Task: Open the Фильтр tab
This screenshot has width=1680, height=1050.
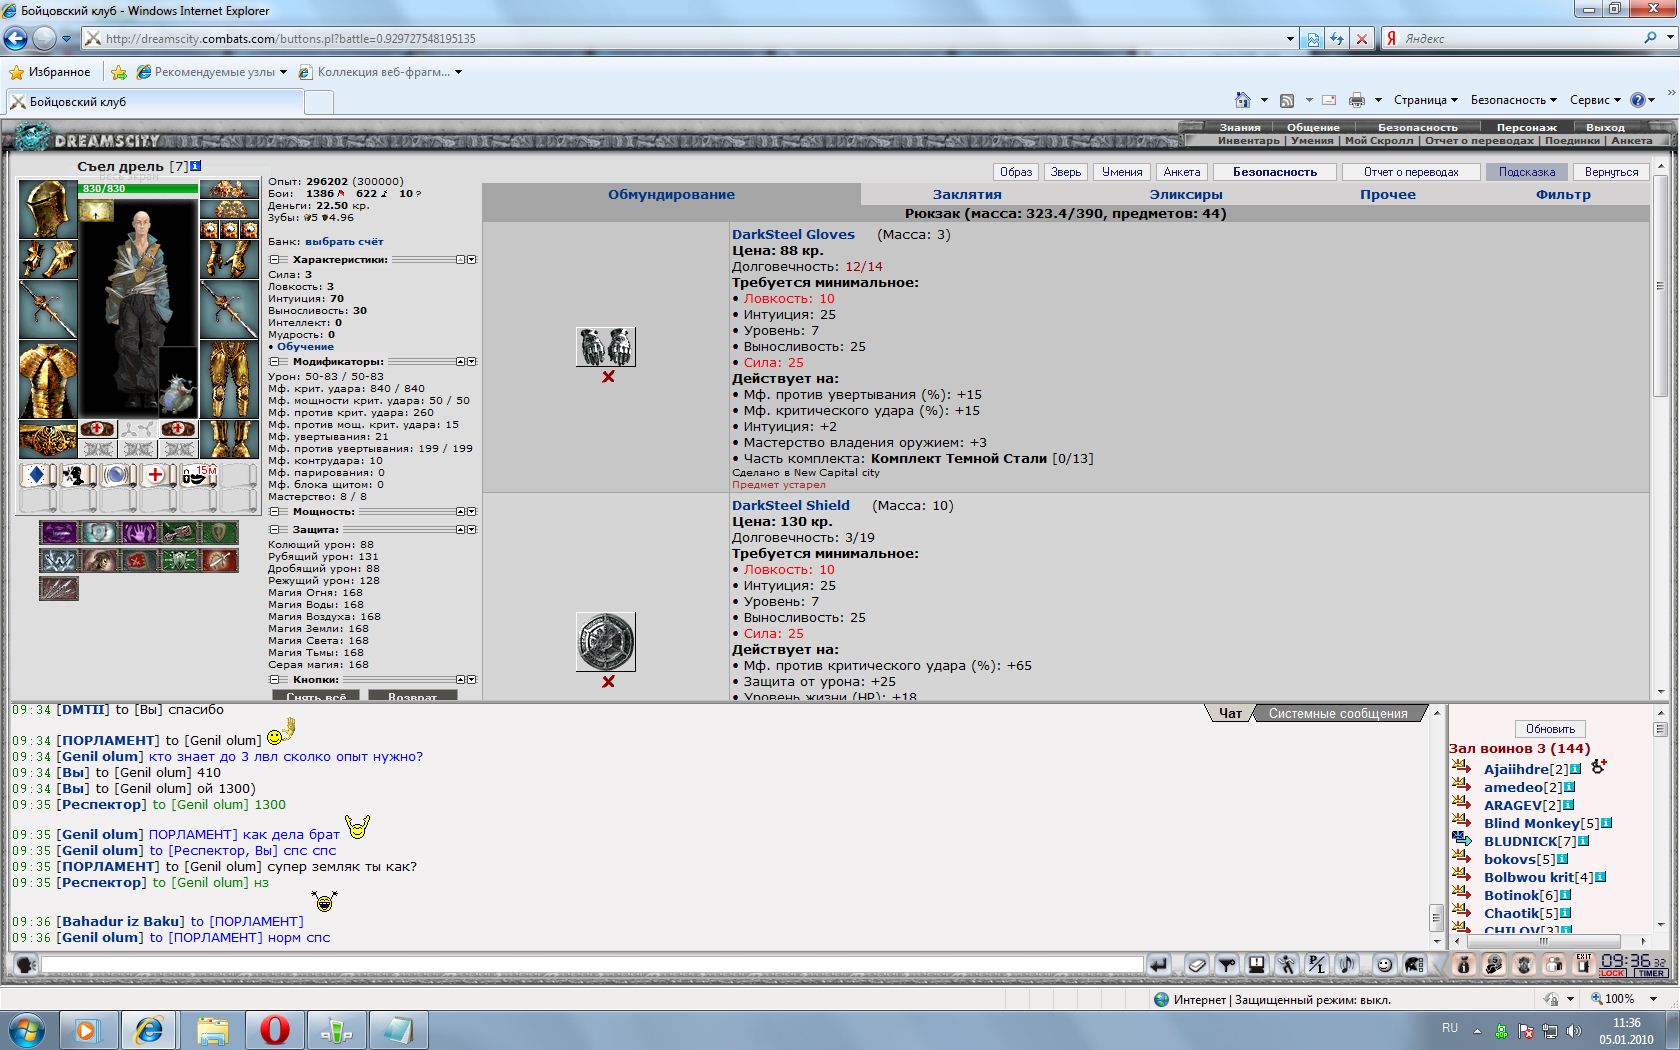Action: [x=1563, y=194]
